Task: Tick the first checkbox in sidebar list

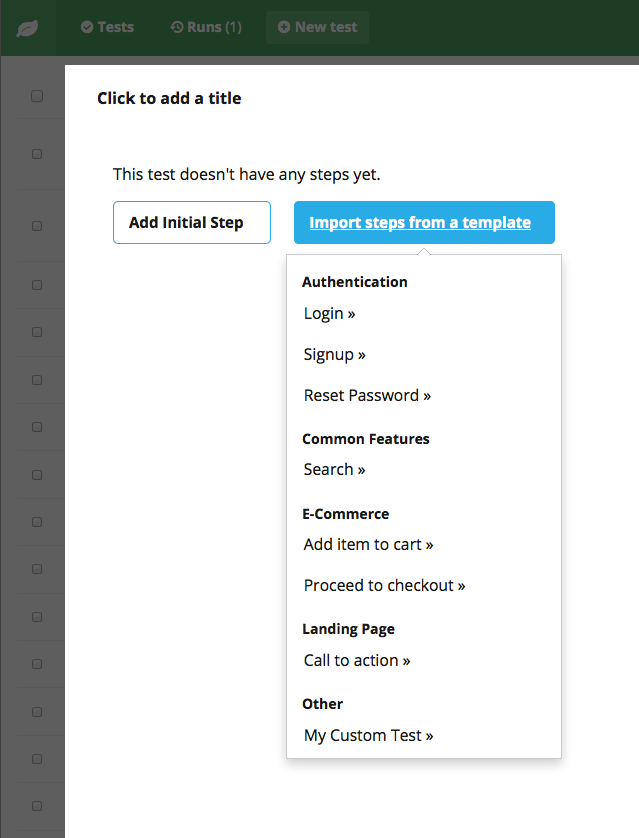Action: point(37,96)
